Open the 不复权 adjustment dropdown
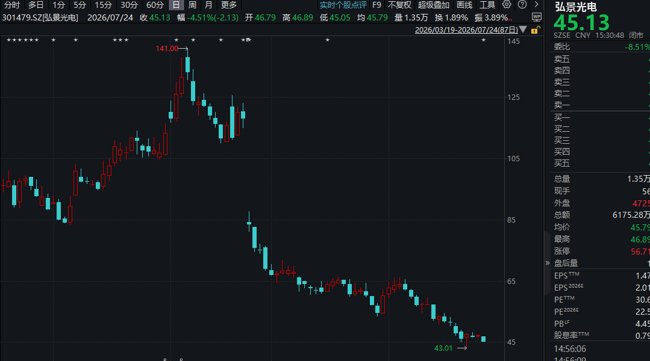Viewport: 650px width, 361px height. coord(399,5)
